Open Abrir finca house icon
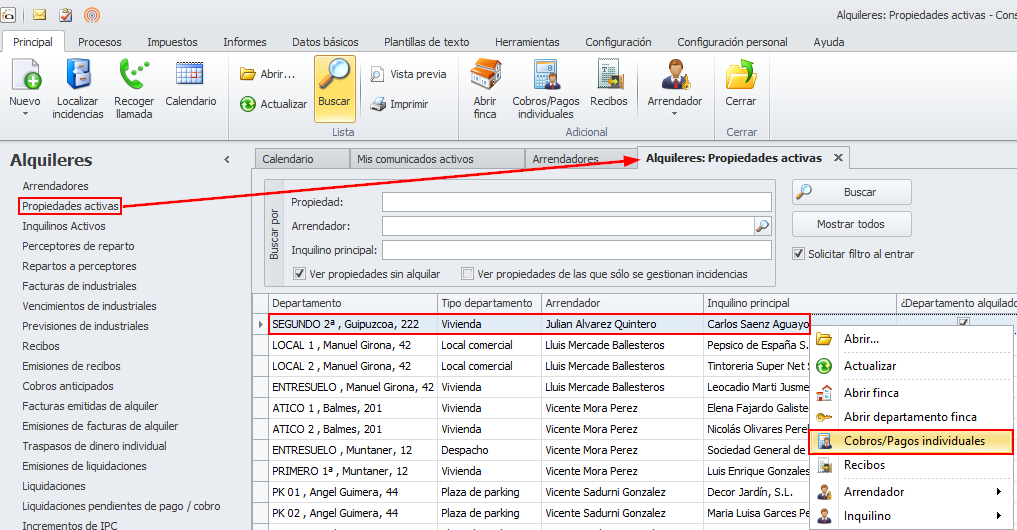The height and width of the screenshot is (530, 1017). (x=485, y=76)
